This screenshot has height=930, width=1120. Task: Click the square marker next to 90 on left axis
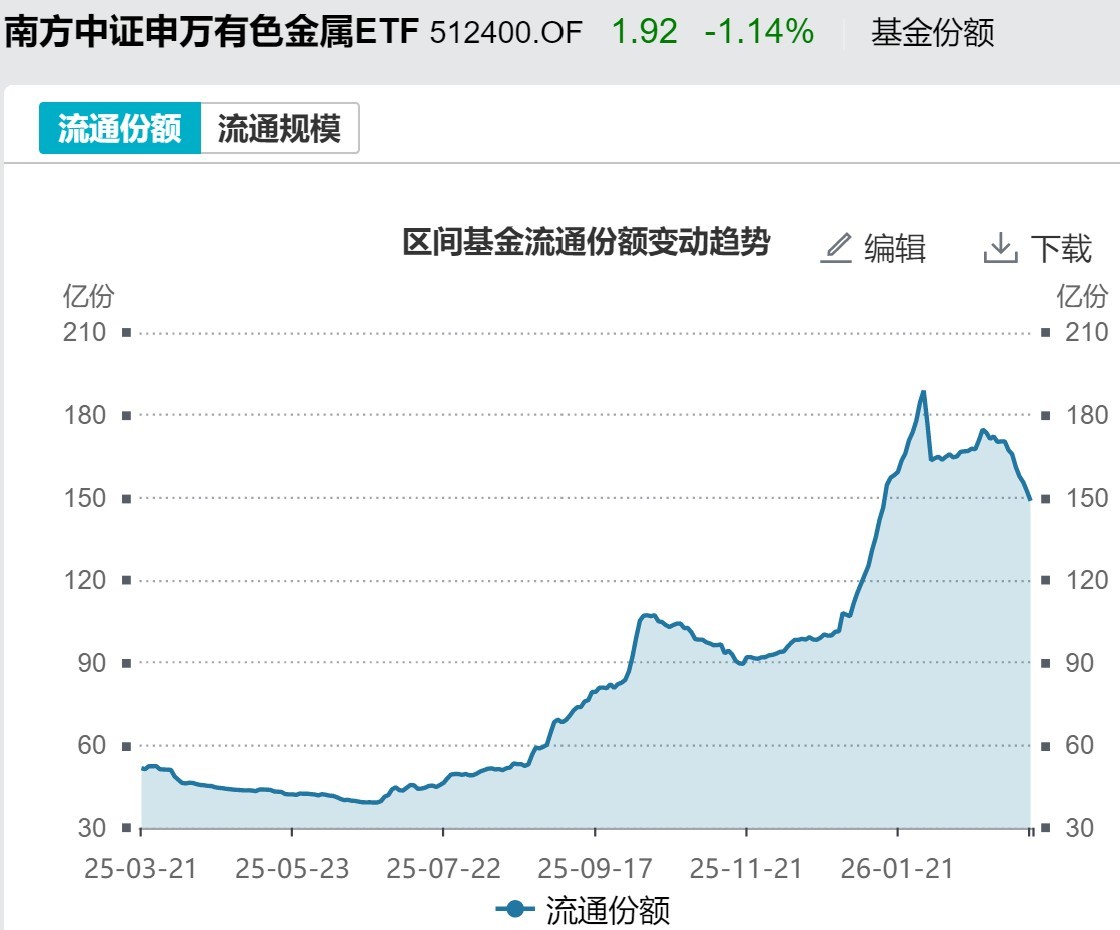coord(126,662)
